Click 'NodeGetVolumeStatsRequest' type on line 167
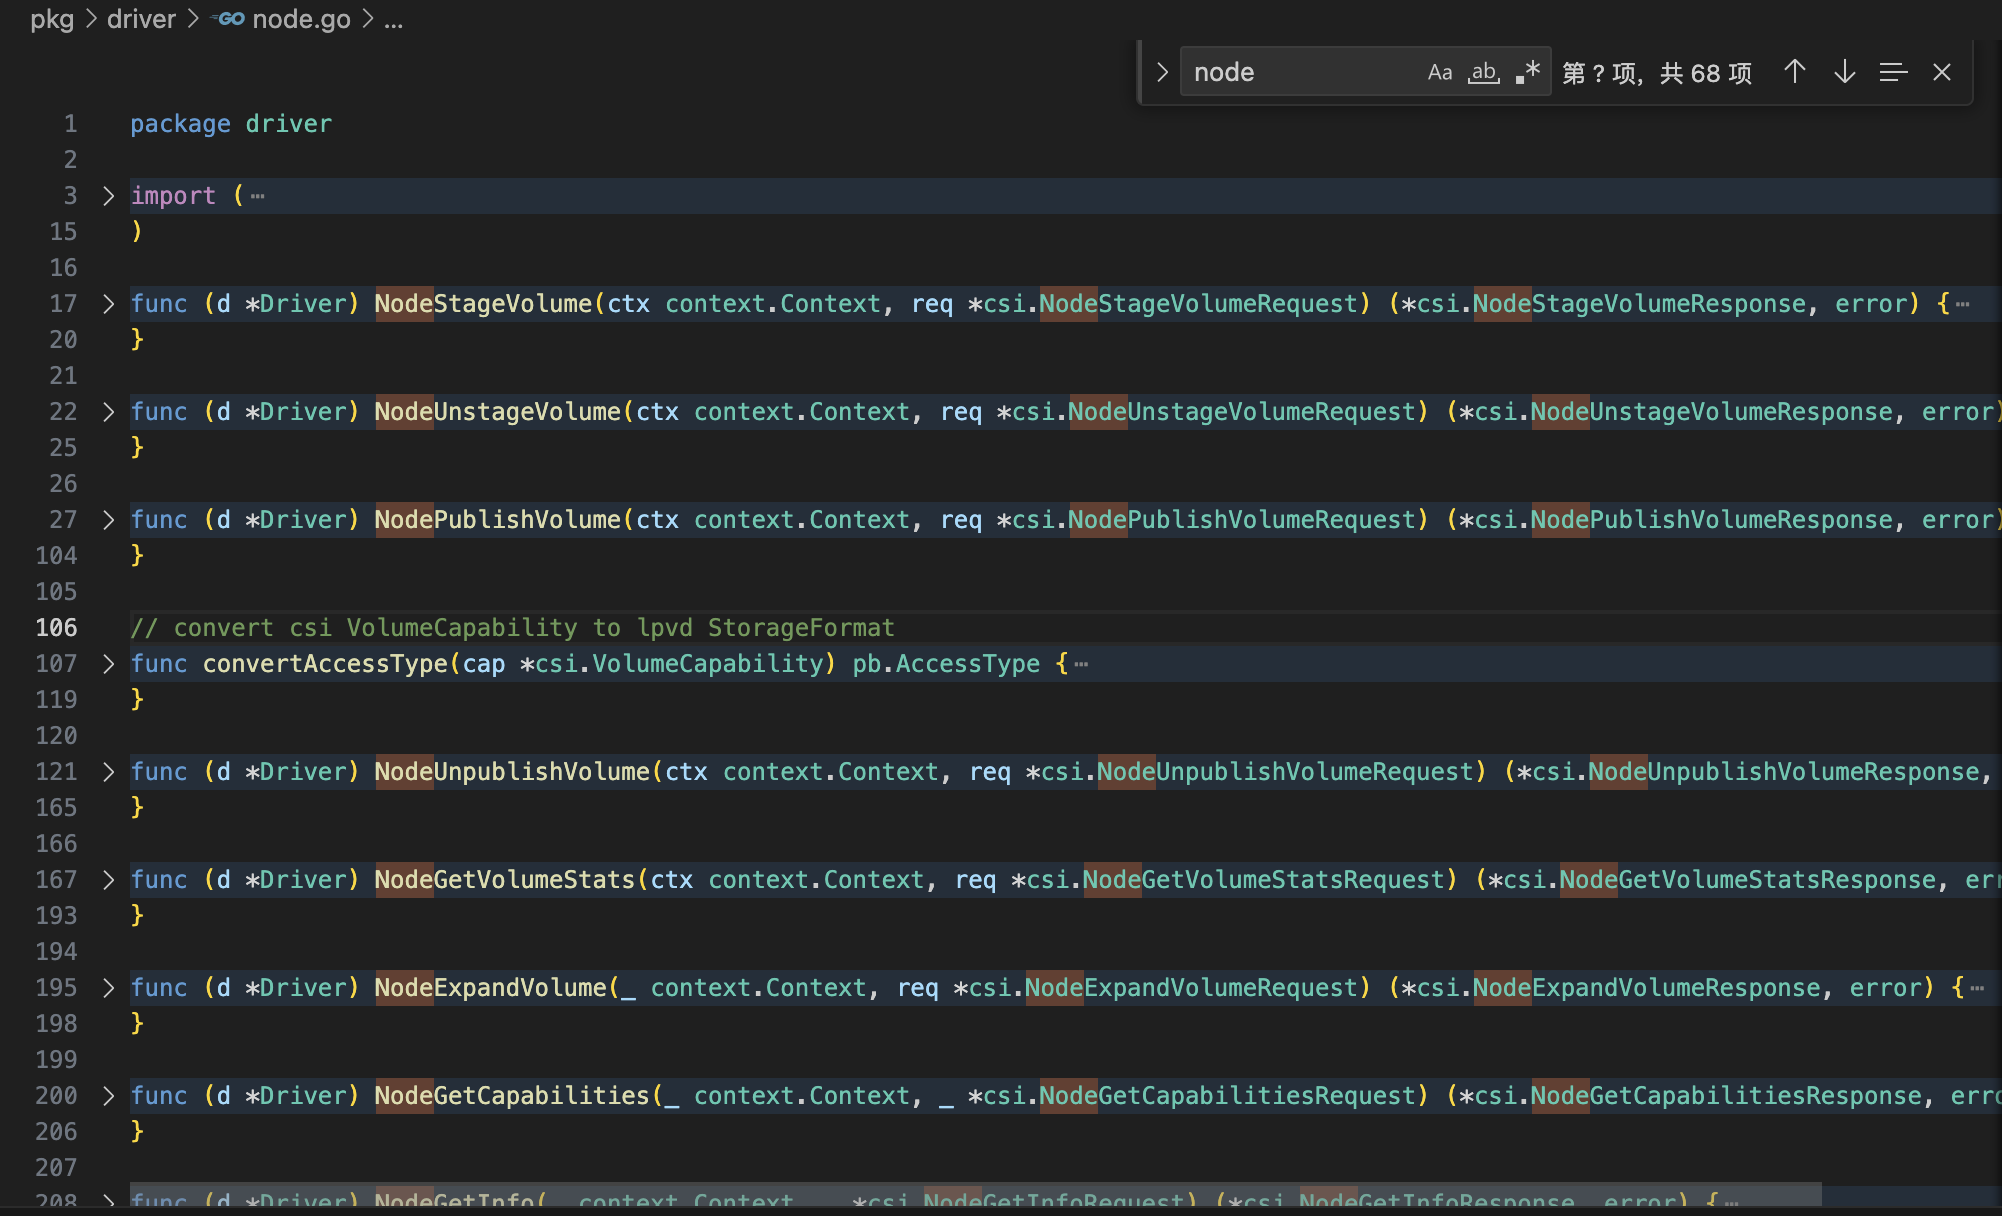The image size is (2002, 1216). click(1264, 880)
